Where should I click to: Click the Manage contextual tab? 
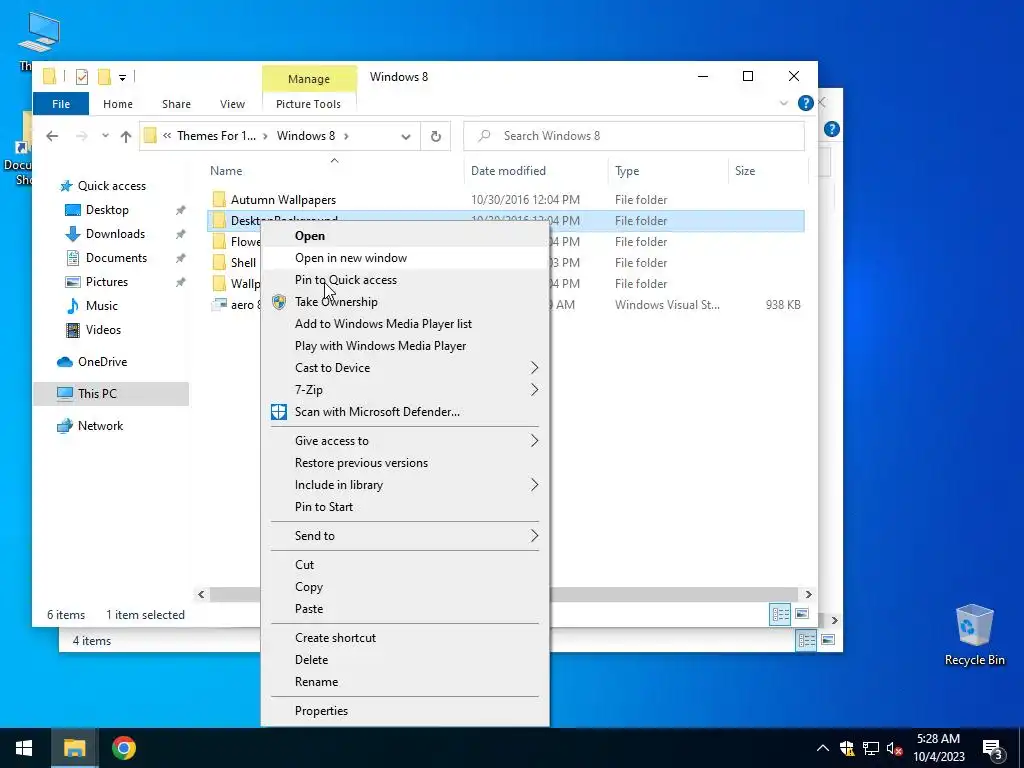[309, 79]
